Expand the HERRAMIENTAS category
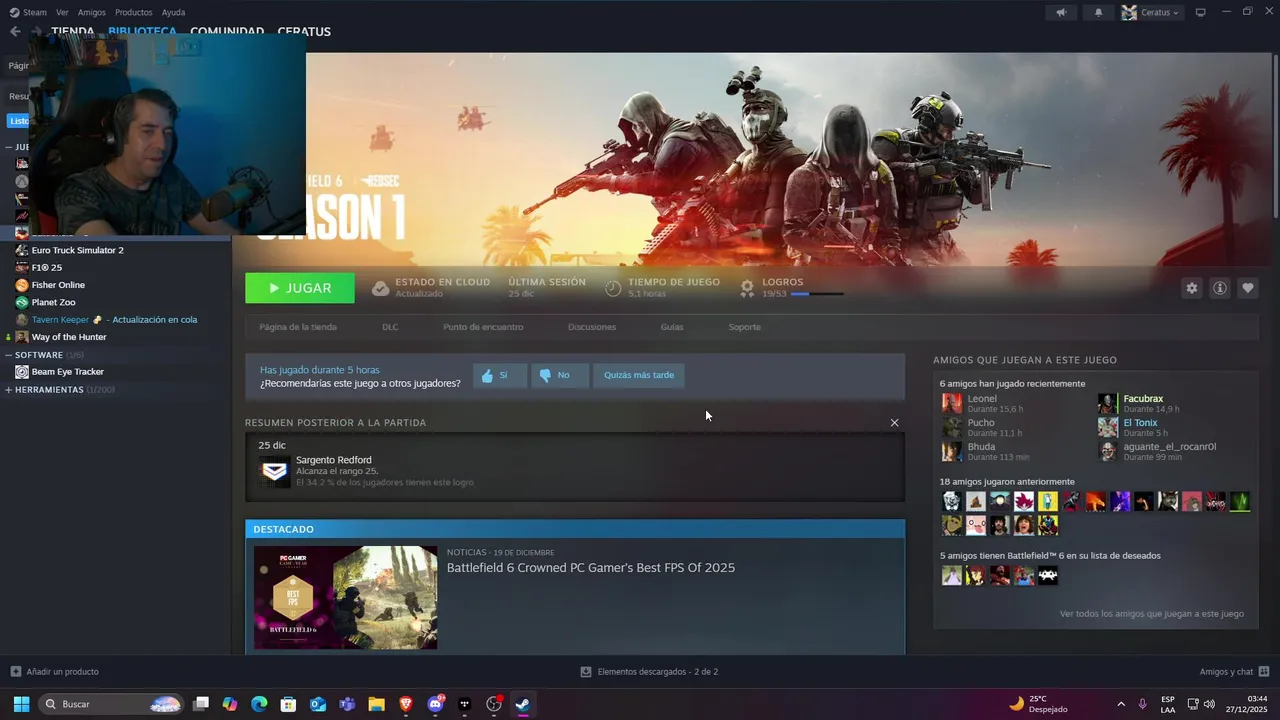 tap(9, 390)
